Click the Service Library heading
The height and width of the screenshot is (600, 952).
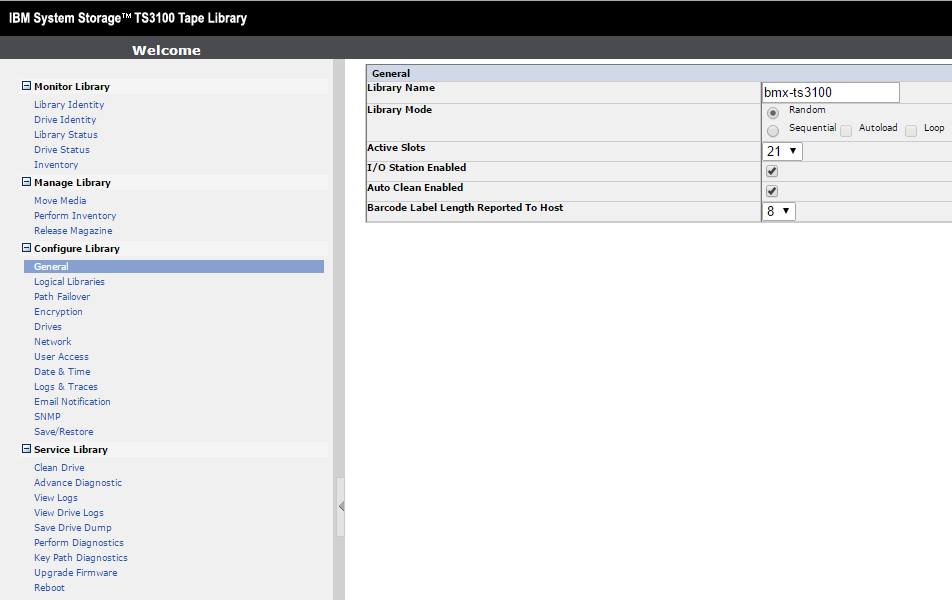[x=71, y=449]
